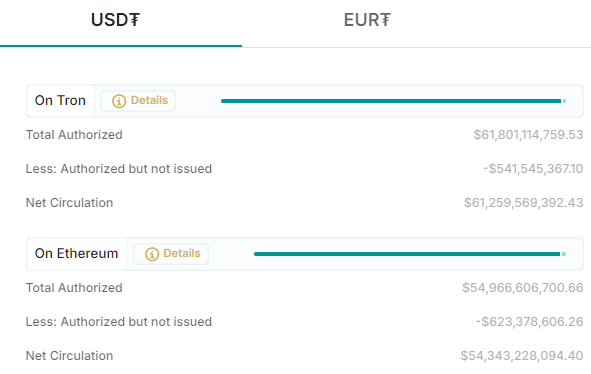Image resolution: width=591 pixels, height=374 pixels.
Task: Click the info icon in Tron Details
Action: [x=119, y=101]
